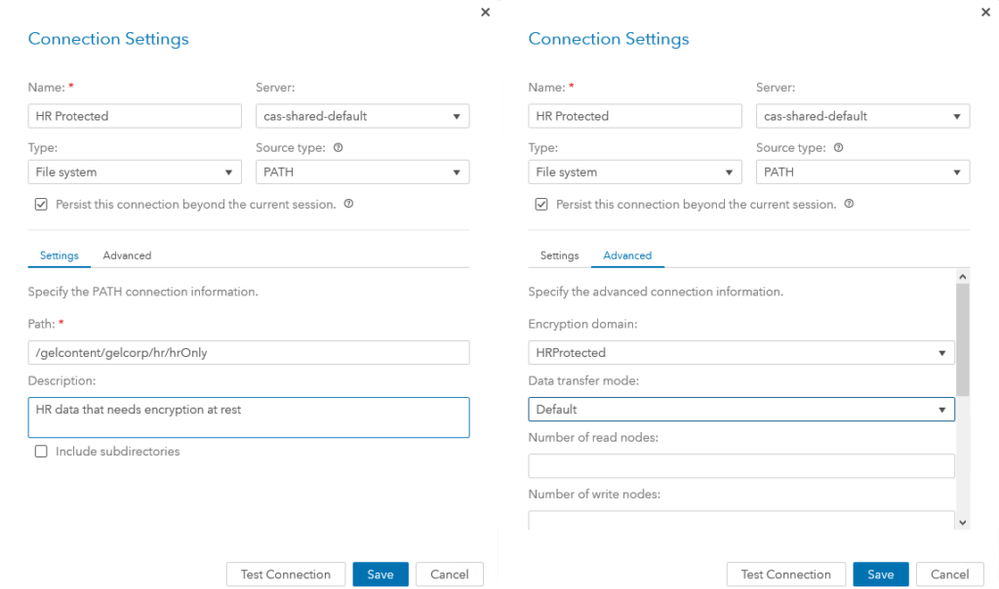Click scrollbar up arrow in Advanced panel
The height and width of the screenshot is (589, 999).
coord(962,276)
